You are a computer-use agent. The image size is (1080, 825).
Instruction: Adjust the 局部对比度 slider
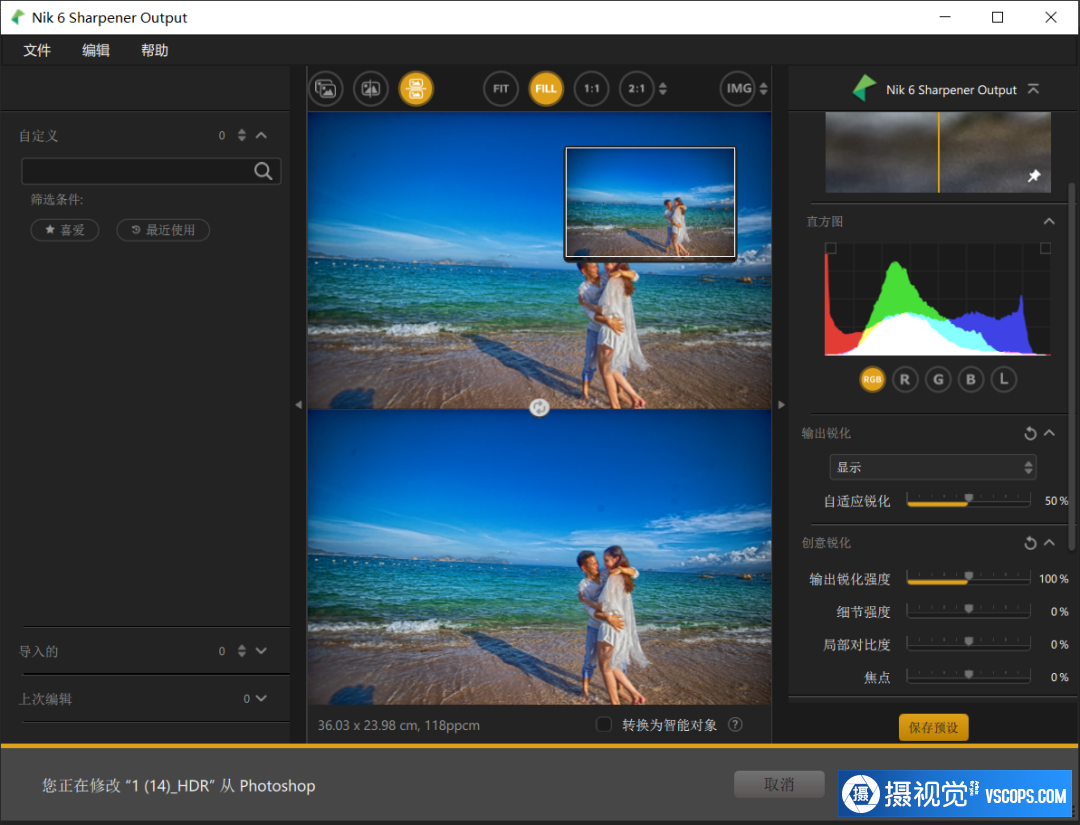click(x=968, y=645)
